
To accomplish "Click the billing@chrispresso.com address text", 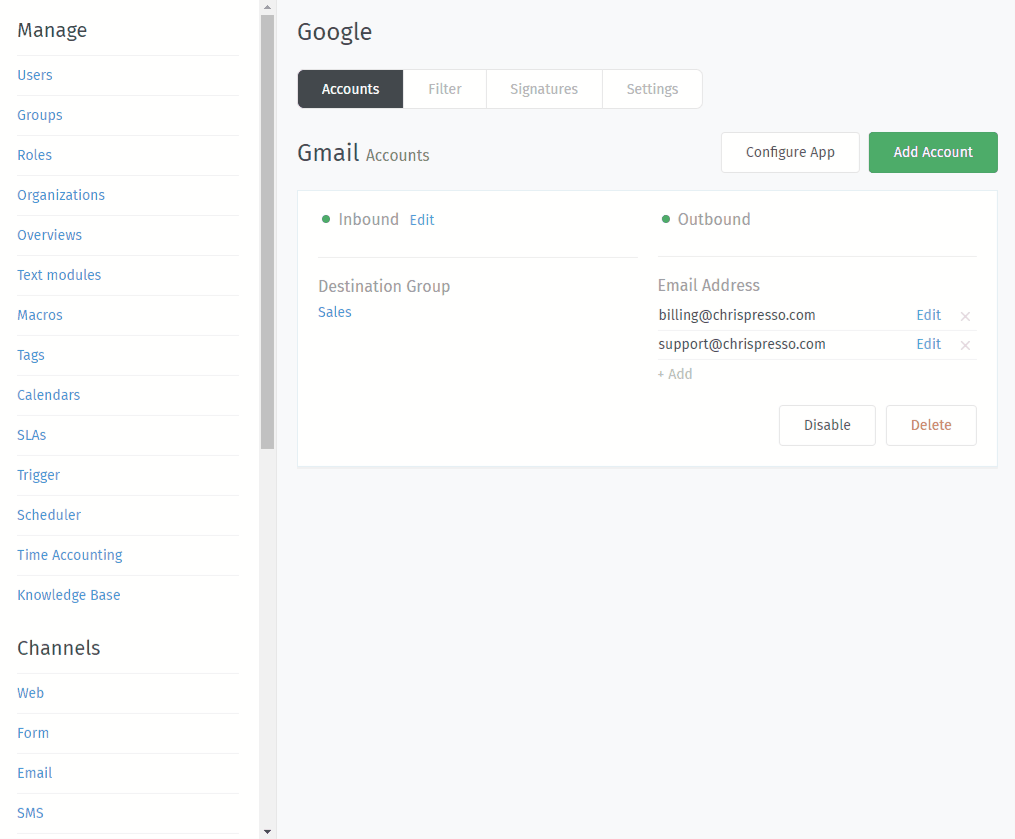I will click(x=737, y=315).
